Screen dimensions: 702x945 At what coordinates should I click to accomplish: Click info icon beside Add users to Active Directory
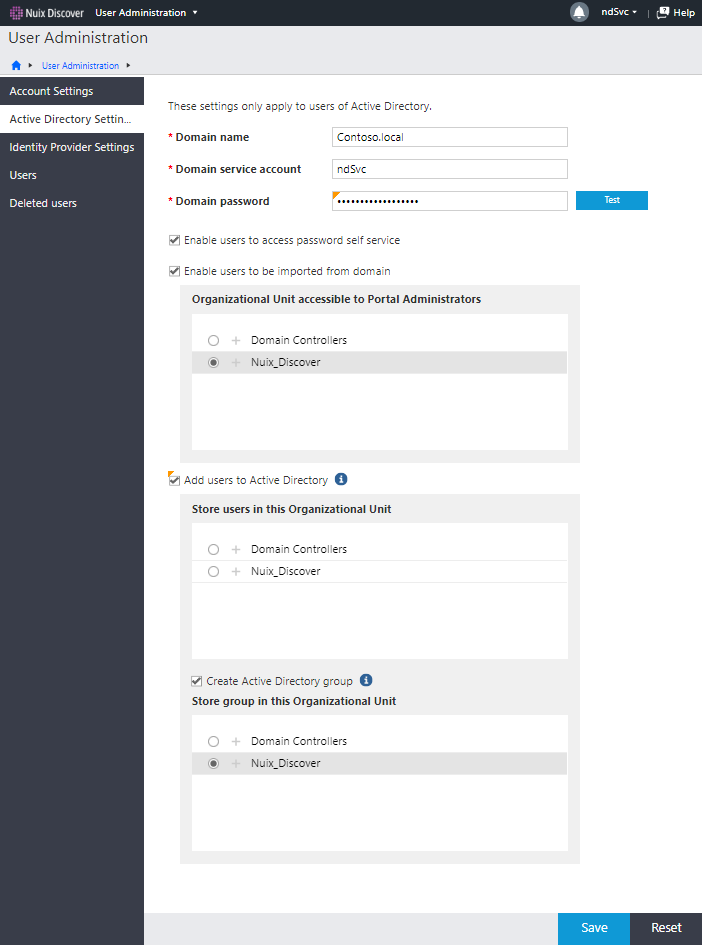pos(341,480)
